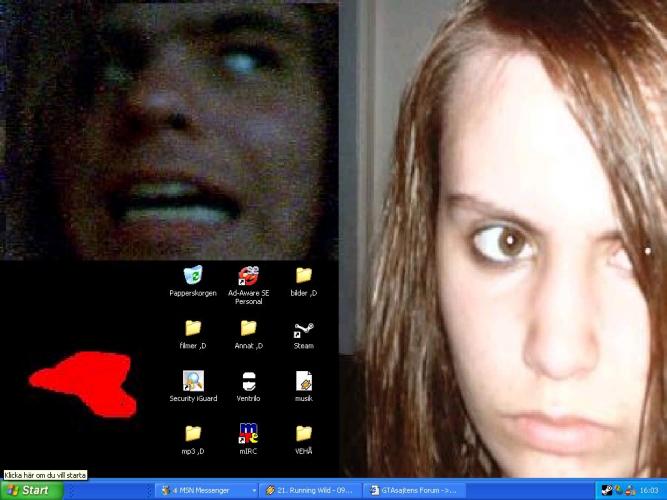Click the red painted blob on desktop
Screen dimensions: 667x500
84,384
